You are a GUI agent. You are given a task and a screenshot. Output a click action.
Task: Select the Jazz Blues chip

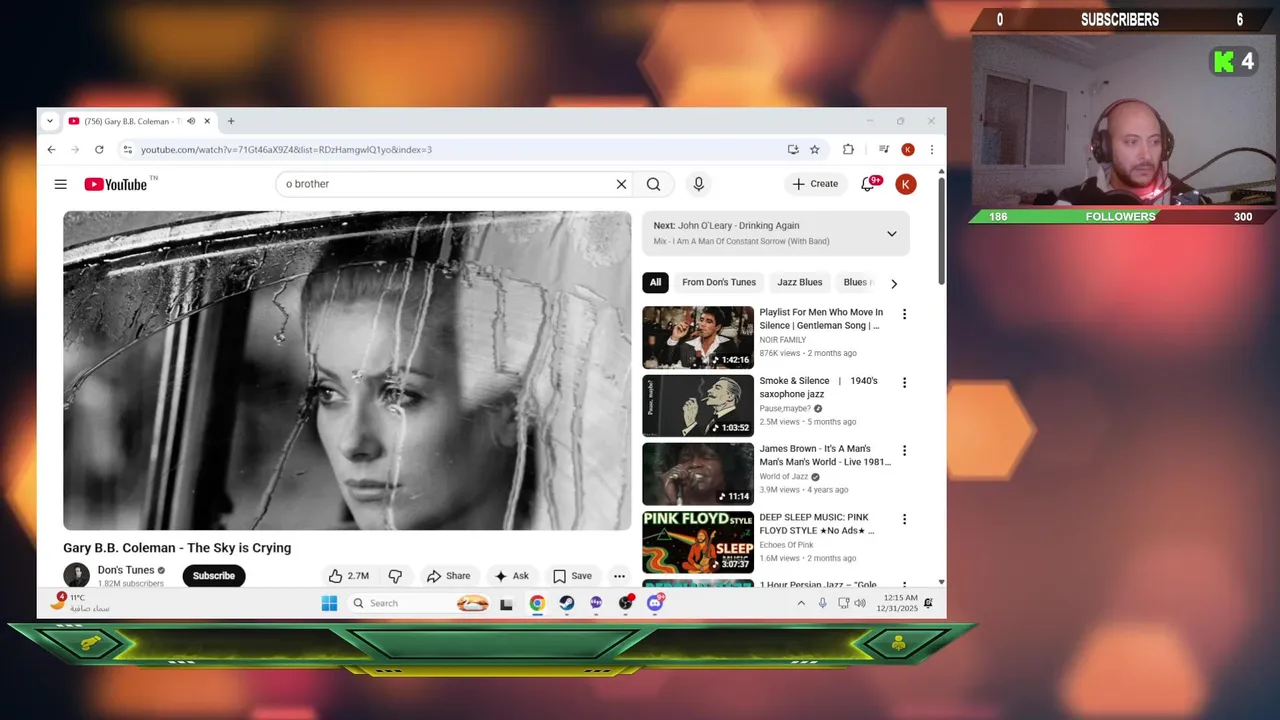800,283
